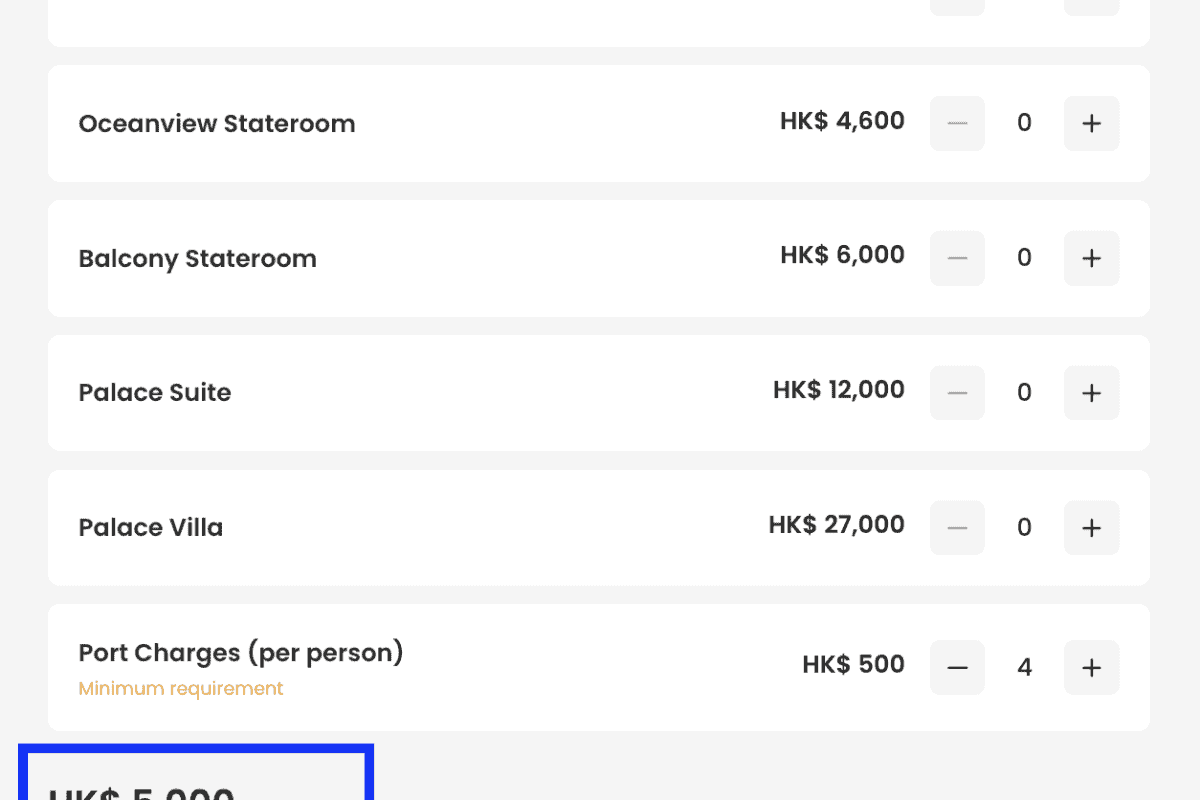Click the Minimum requirement note
This screenshot has height=800, width=1200.
coord(181,689)
